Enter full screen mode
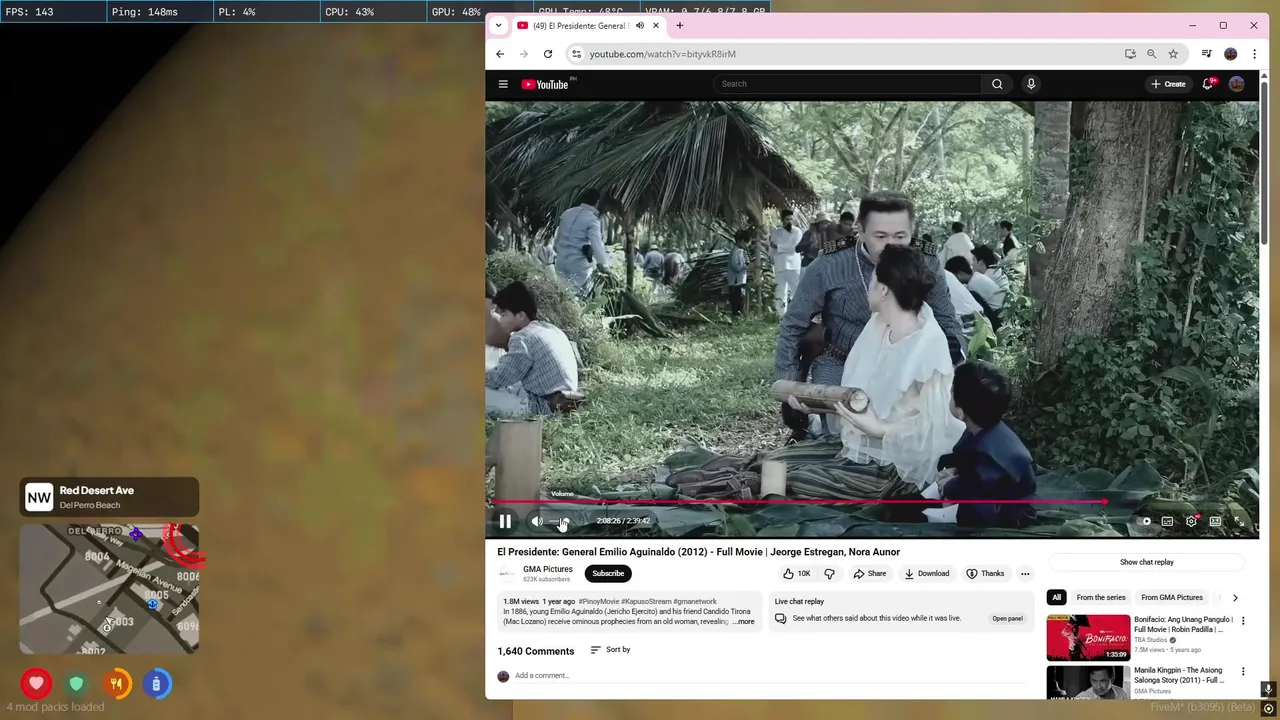Screen dimensions: 1280x720 click(1238, 521)
